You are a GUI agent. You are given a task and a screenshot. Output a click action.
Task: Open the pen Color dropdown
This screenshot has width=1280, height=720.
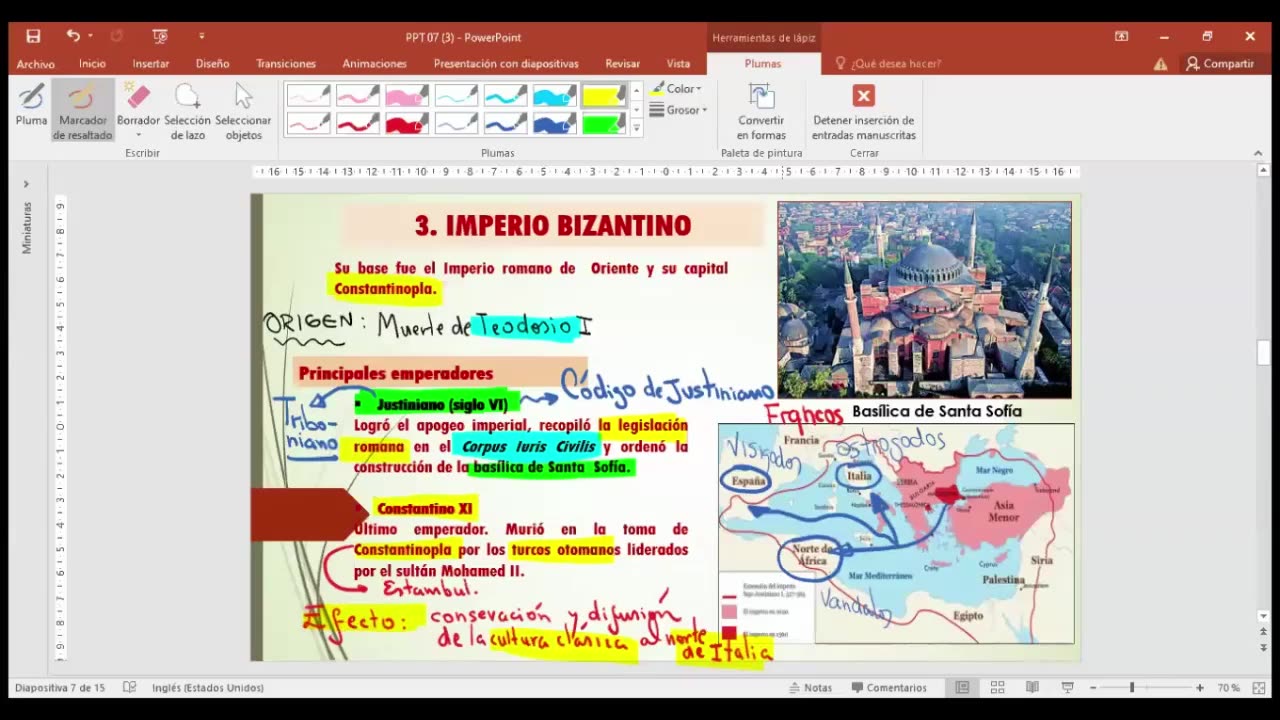pyautogui.click(x=677, y=89)
